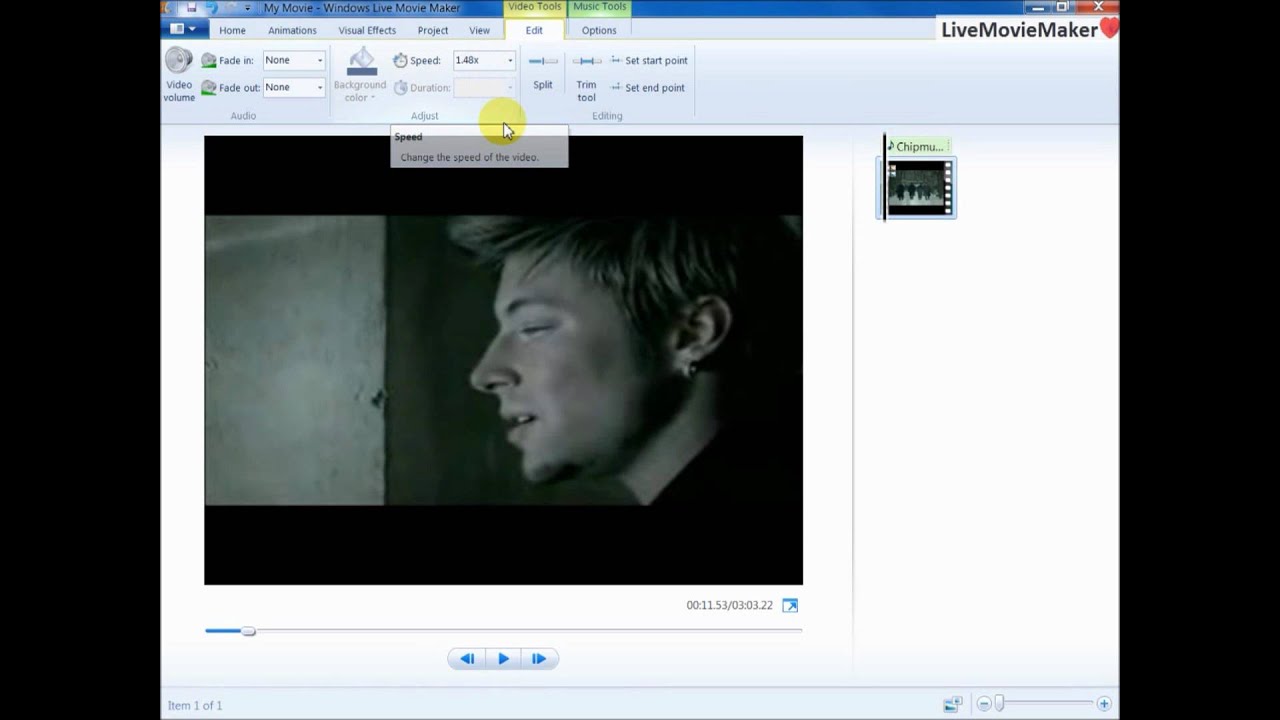Click Set end point
The height and width of the screenshot is (720, 1280).
click(x=647, y=87)
